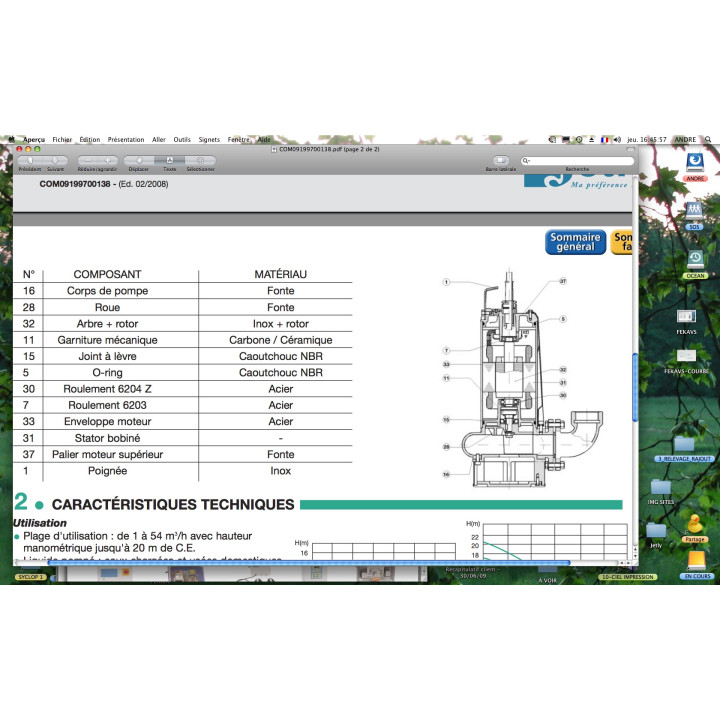Zoom in with the plus button
Viewport: 720px width, 720px height.
coord(108,160)
